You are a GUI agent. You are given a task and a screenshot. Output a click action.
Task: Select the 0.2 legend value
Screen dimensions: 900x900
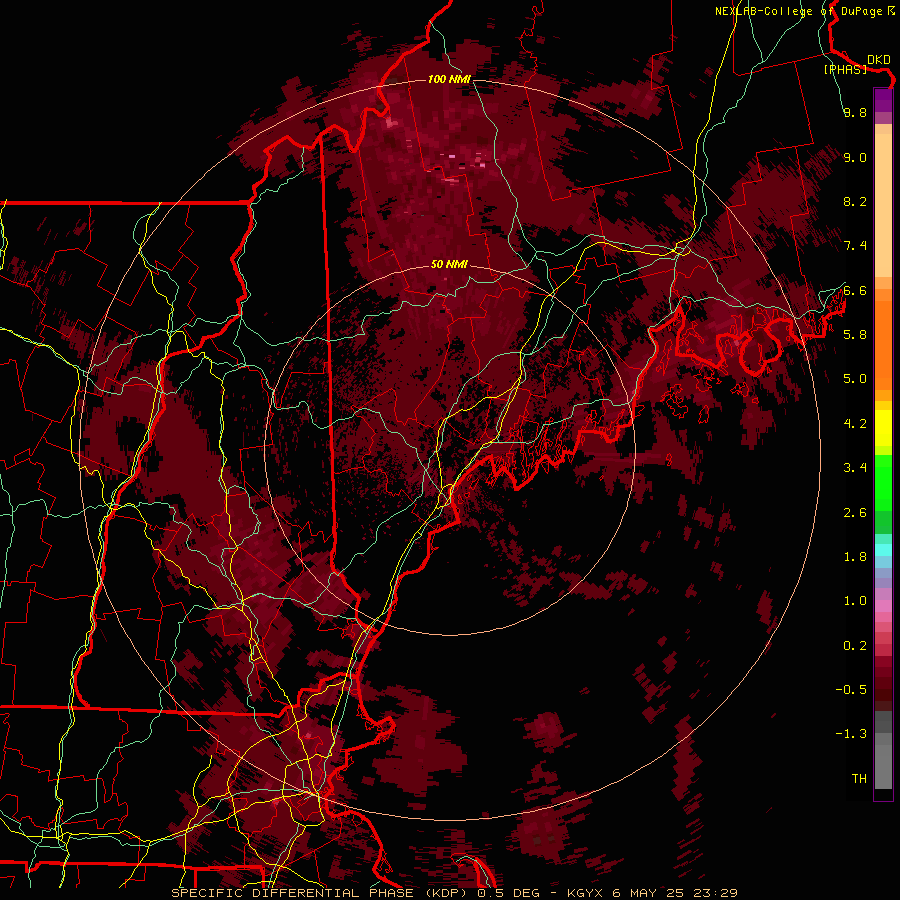click(x=855, y=646)
